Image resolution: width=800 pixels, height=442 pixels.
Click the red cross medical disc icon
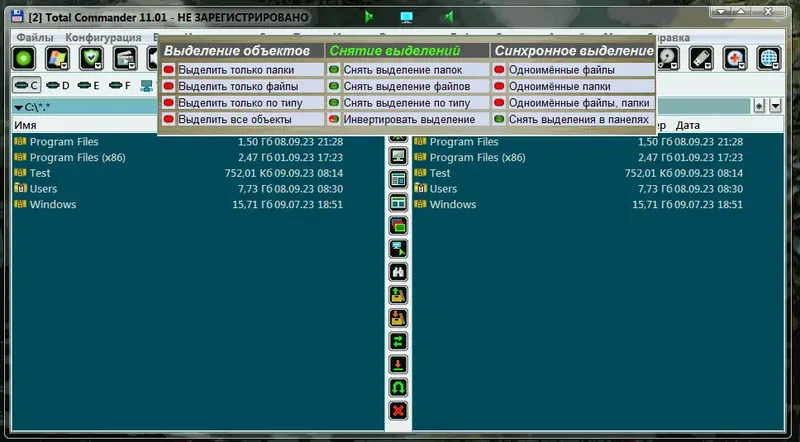coord(734,58)
